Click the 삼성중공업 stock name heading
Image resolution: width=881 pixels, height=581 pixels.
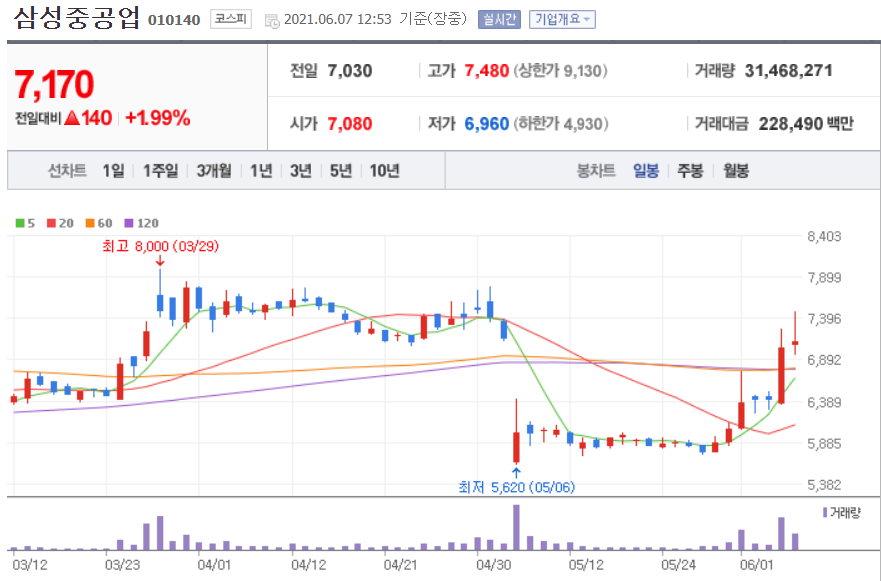coord(76,18)
